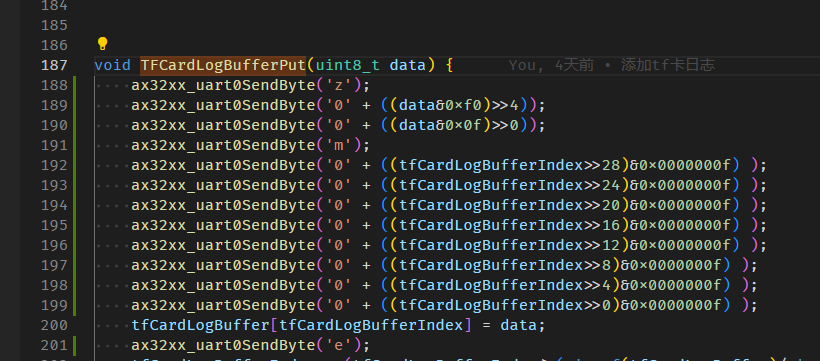
Task: Click line number 192 in gutter
Action: click(x=54, y=165)
